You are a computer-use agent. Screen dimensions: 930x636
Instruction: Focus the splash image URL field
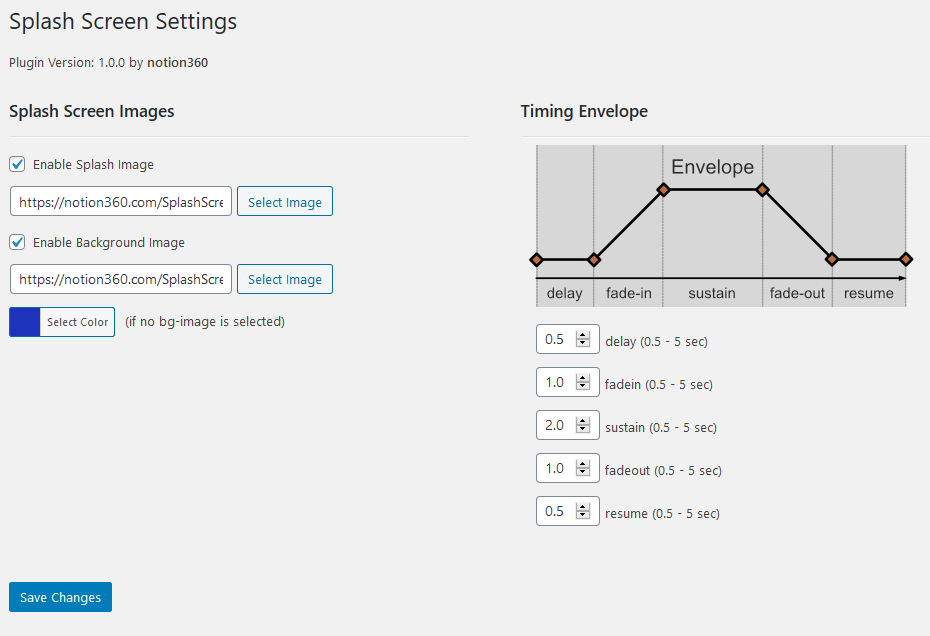point(121,201)
